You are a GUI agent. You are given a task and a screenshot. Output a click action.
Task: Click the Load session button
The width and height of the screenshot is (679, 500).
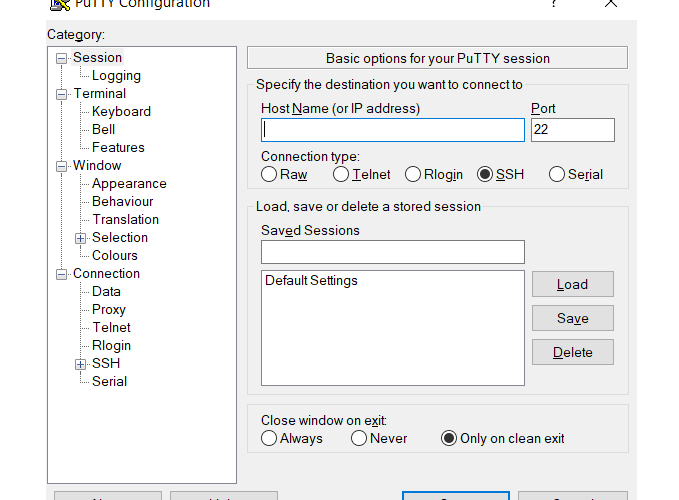pos(572,284)
